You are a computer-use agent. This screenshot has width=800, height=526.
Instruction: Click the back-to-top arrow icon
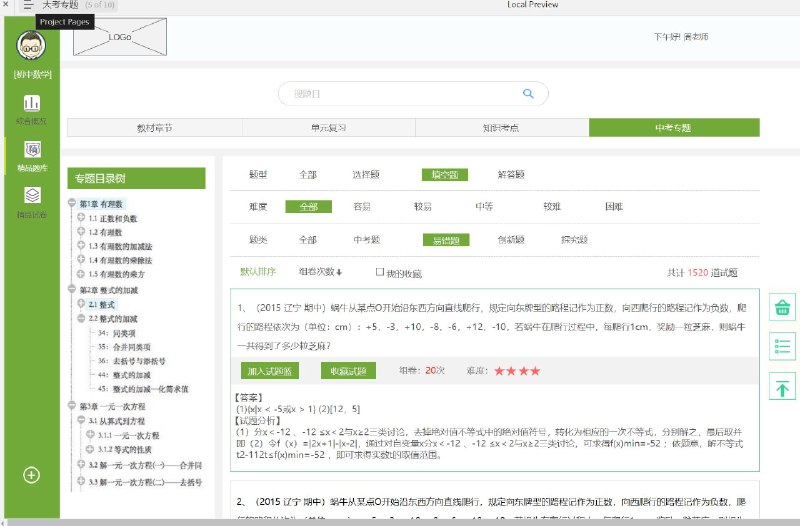click(x=782, y=386)
